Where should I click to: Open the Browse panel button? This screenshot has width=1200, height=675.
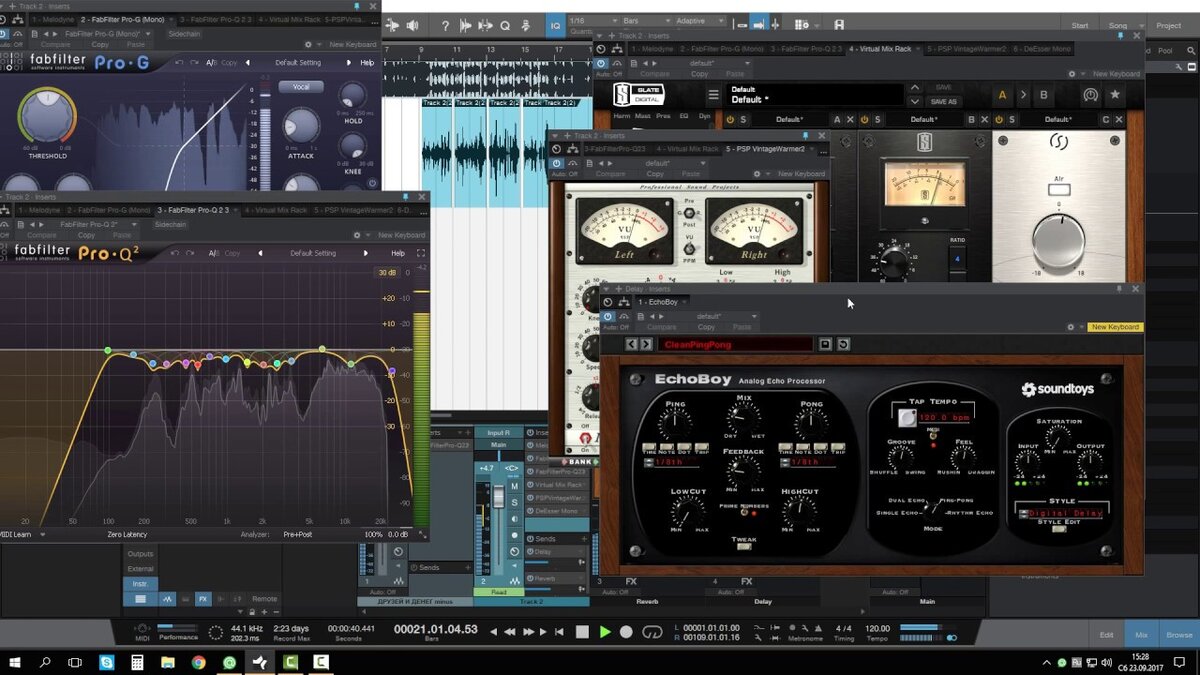click(1180, 634)
